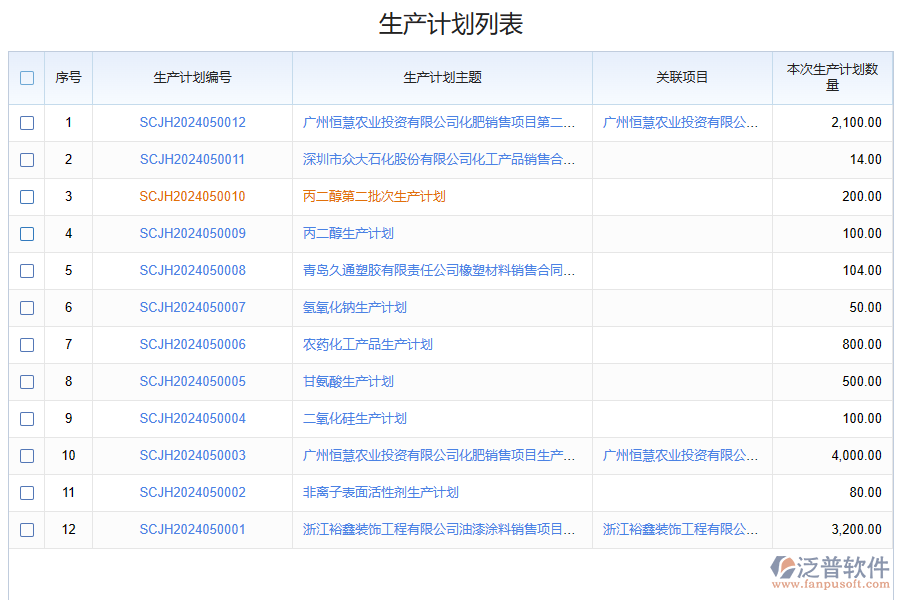Check the checkbox beside 丙二醇第二批次生产计划
Screen dimensions: 900x600
(x=26, y=196)
